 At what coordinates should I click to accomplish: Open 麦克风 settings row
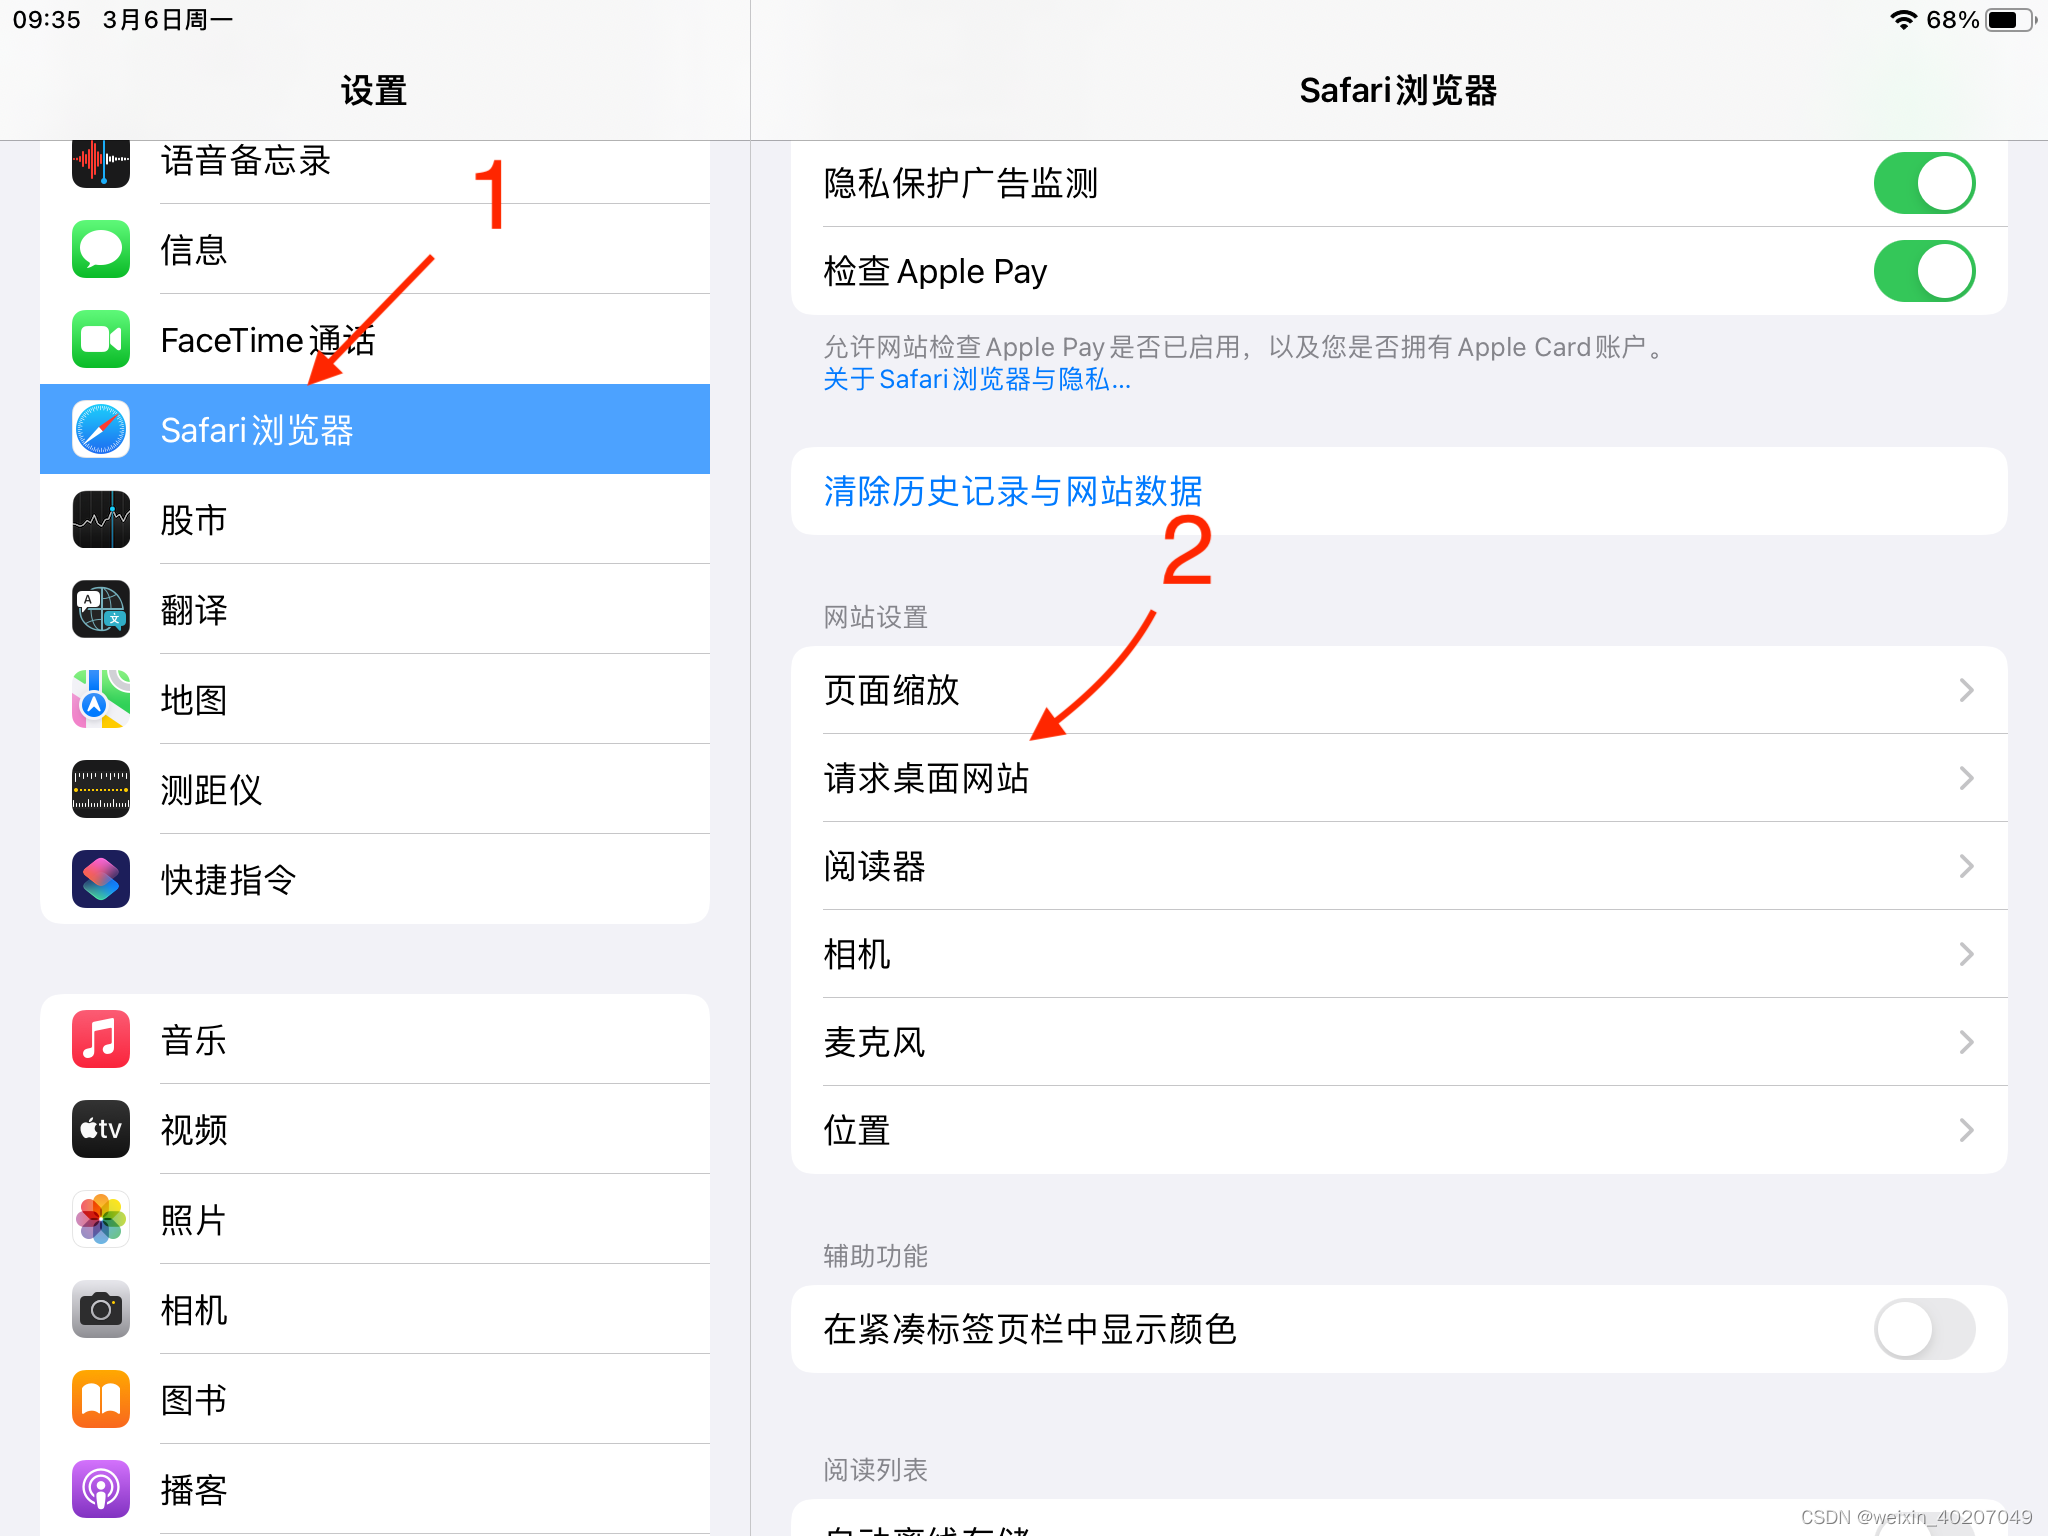1399,1042
